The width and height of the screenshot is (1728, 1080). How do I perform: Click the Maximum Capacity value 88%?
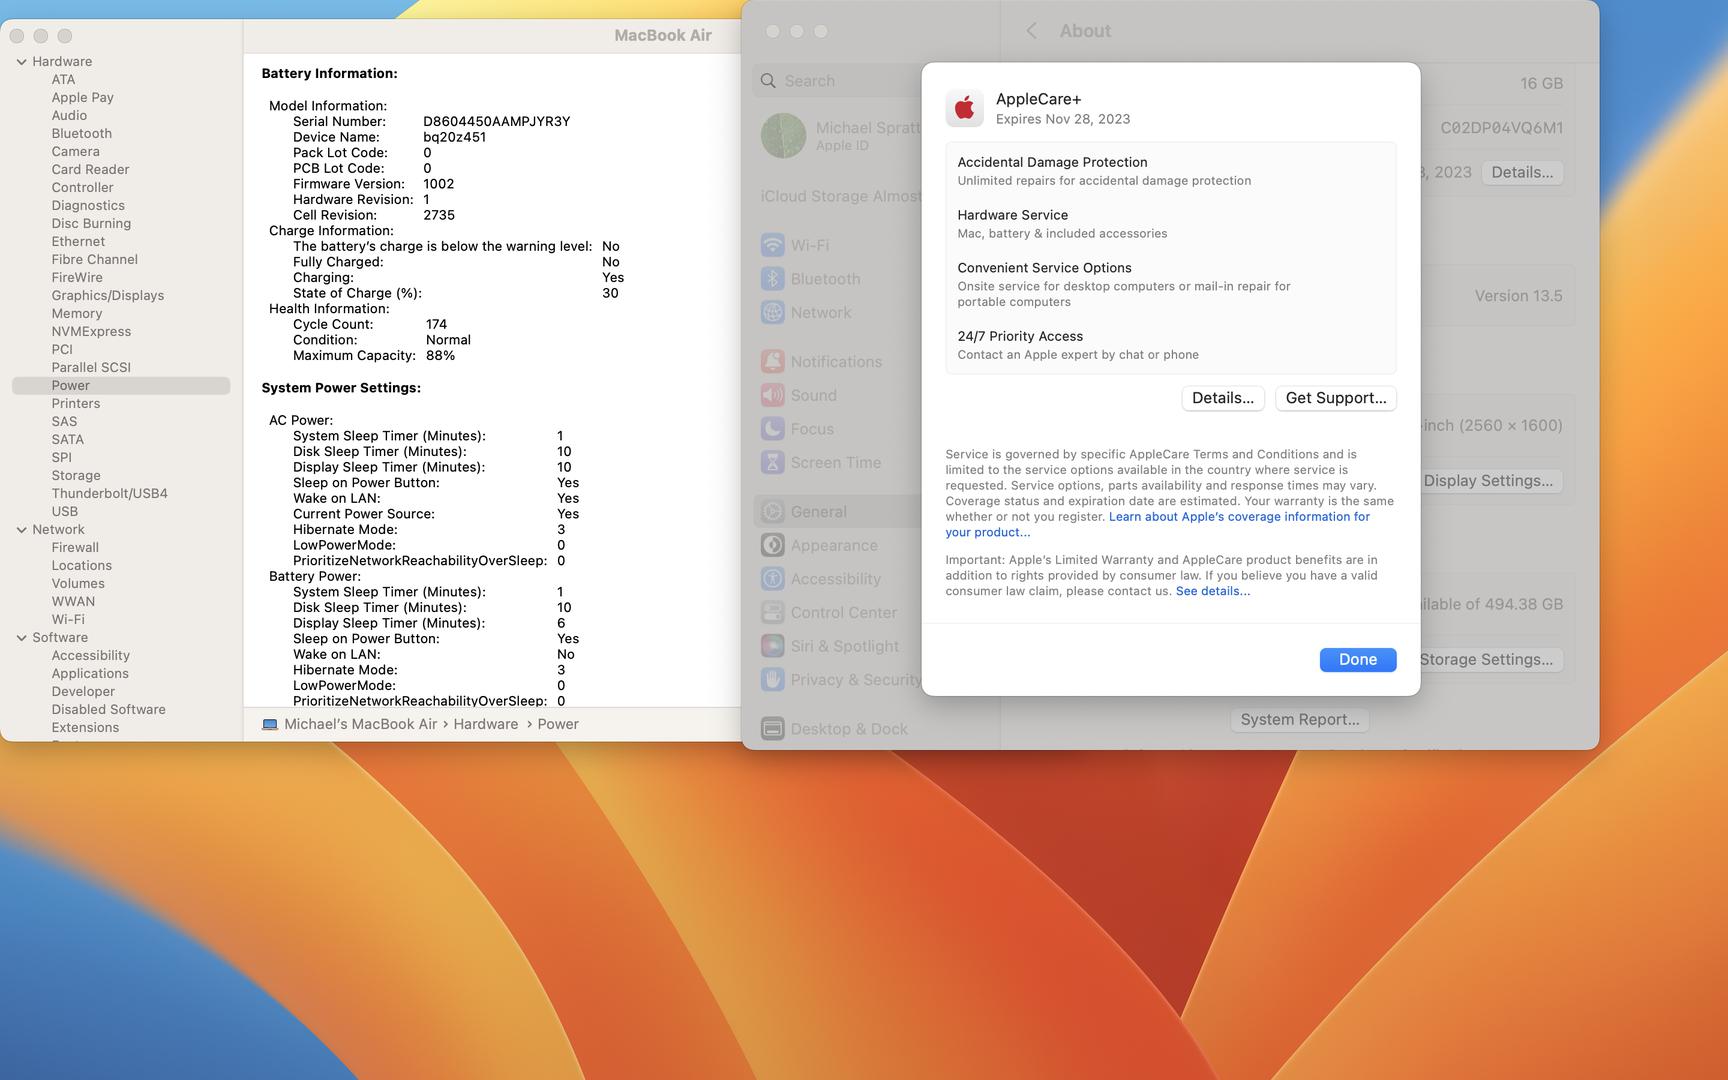point(440,356)
